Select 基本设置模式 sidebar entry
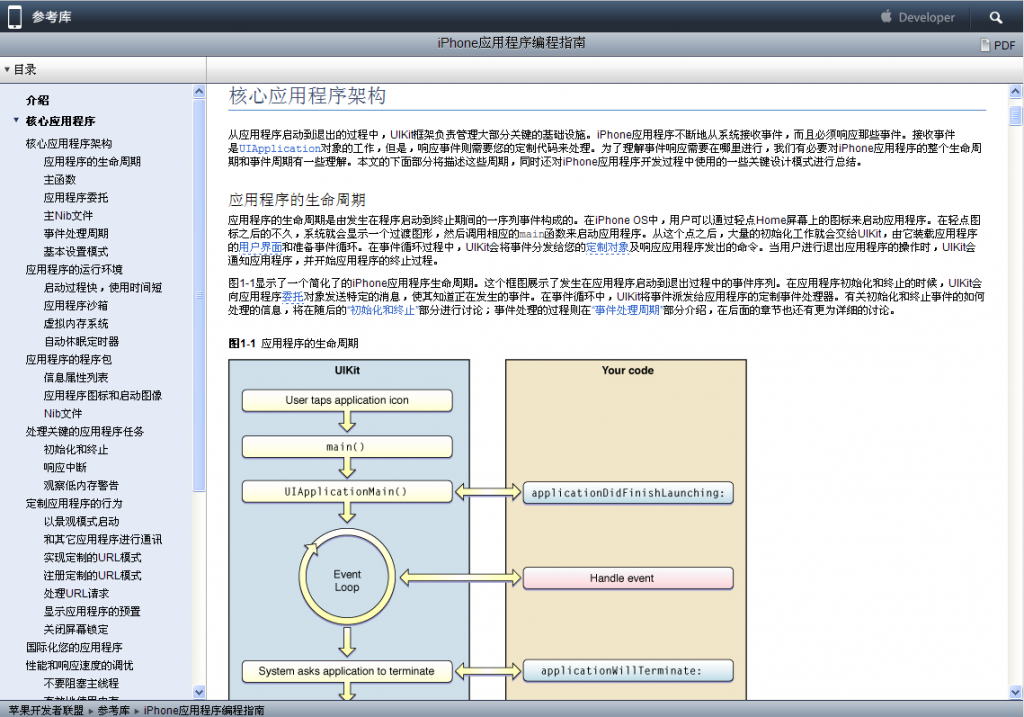Image resolution: width=1024 pixels, height=717 pixels. 76,251
